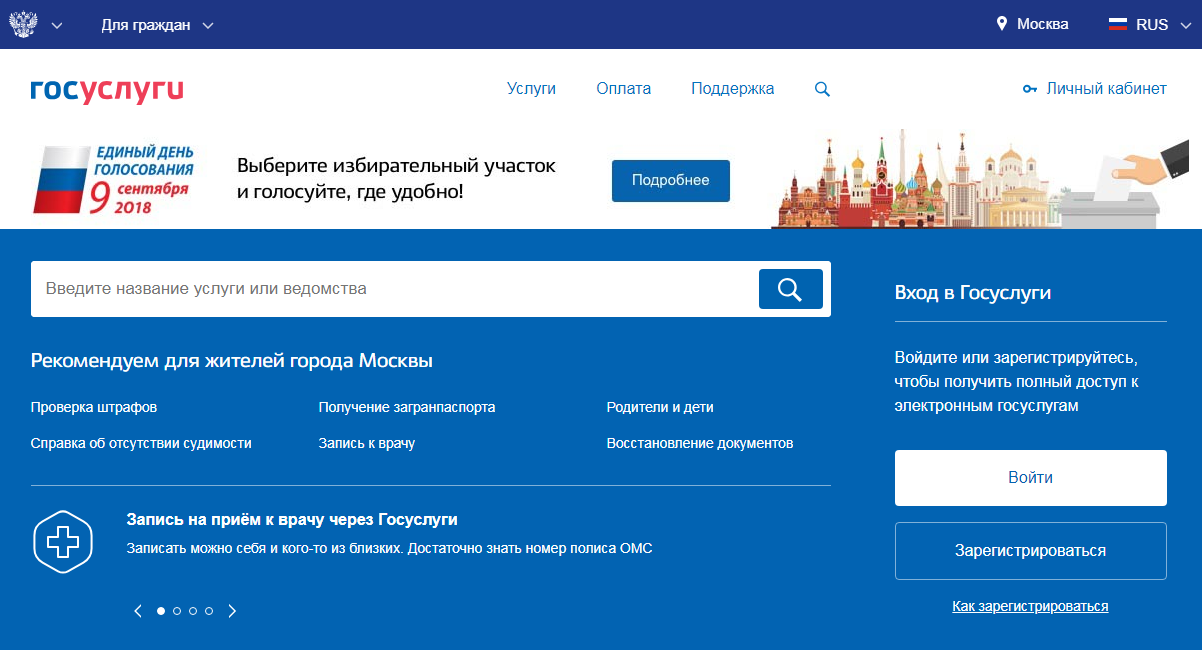Click the key icon beside Личный кабинет
The width and height of the screenshot is (1202, 650).
tap(1030, 89)
